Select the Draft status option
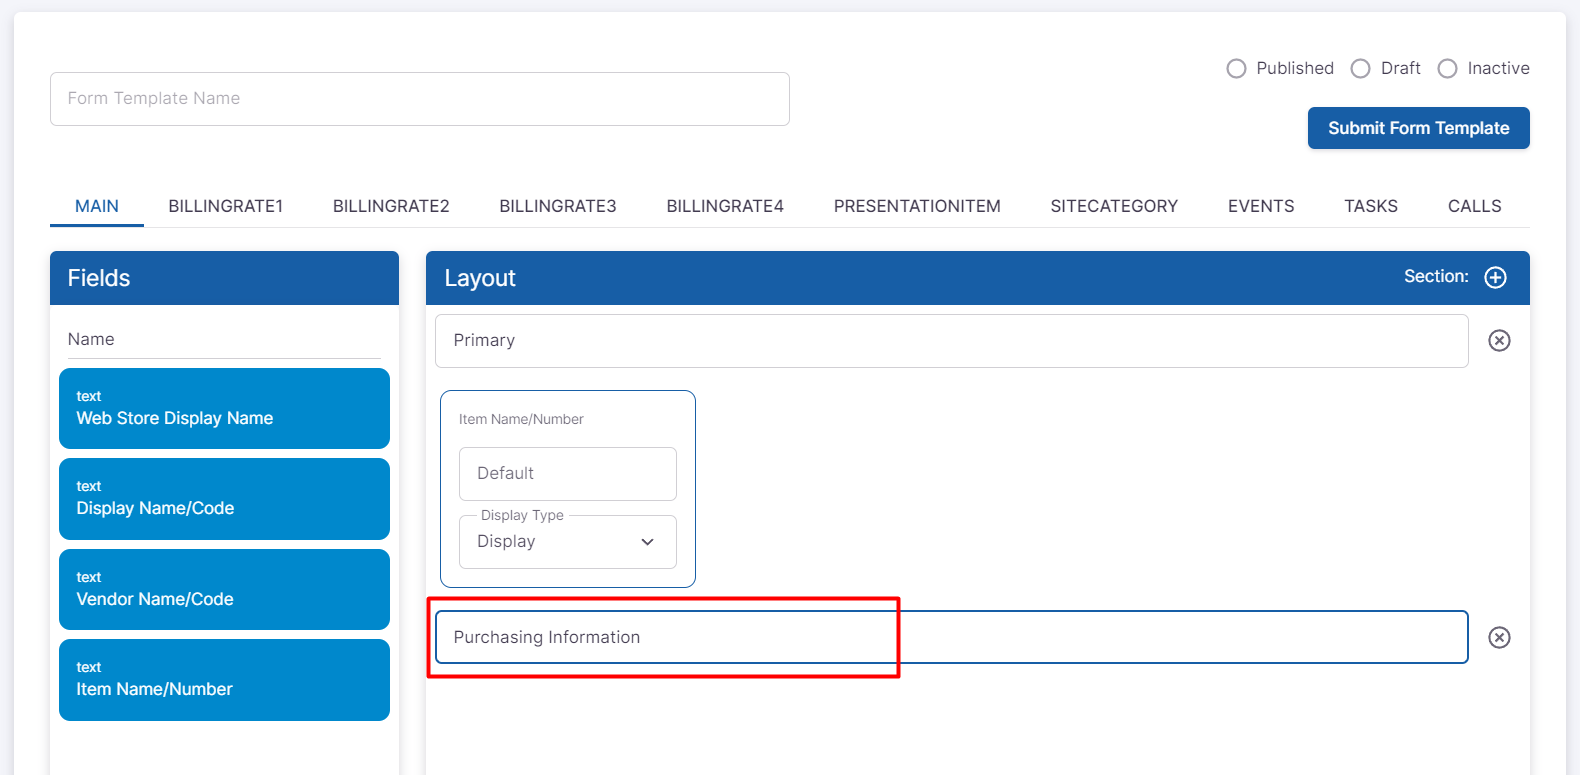The width and height of the screenshot is (1580, 775). 1361,69
